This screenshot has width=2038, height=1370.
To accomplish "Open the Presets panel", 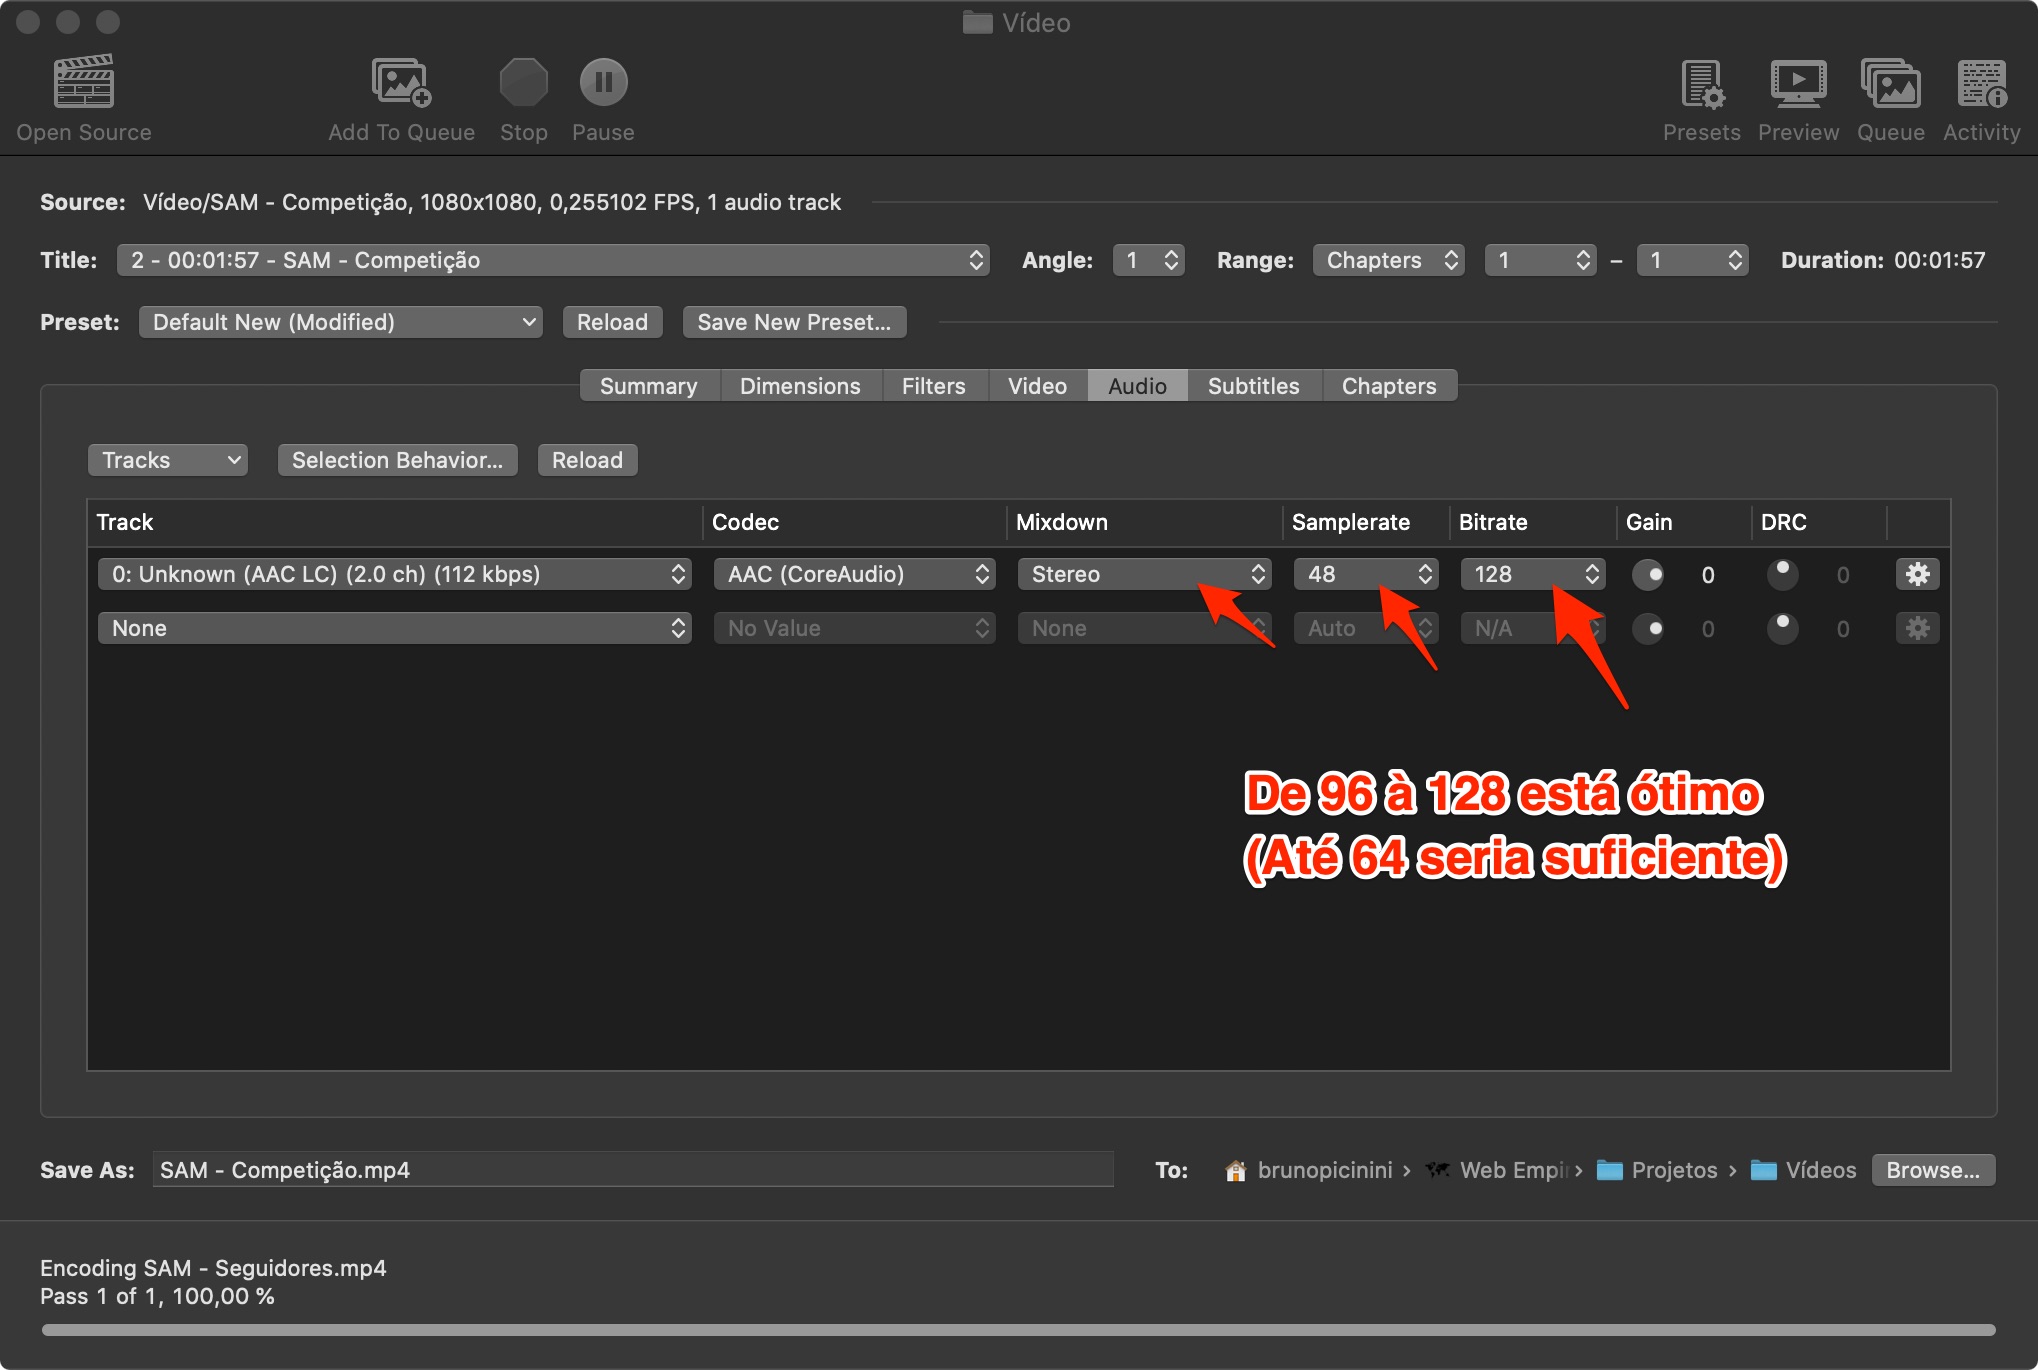I will (1701, 82).
